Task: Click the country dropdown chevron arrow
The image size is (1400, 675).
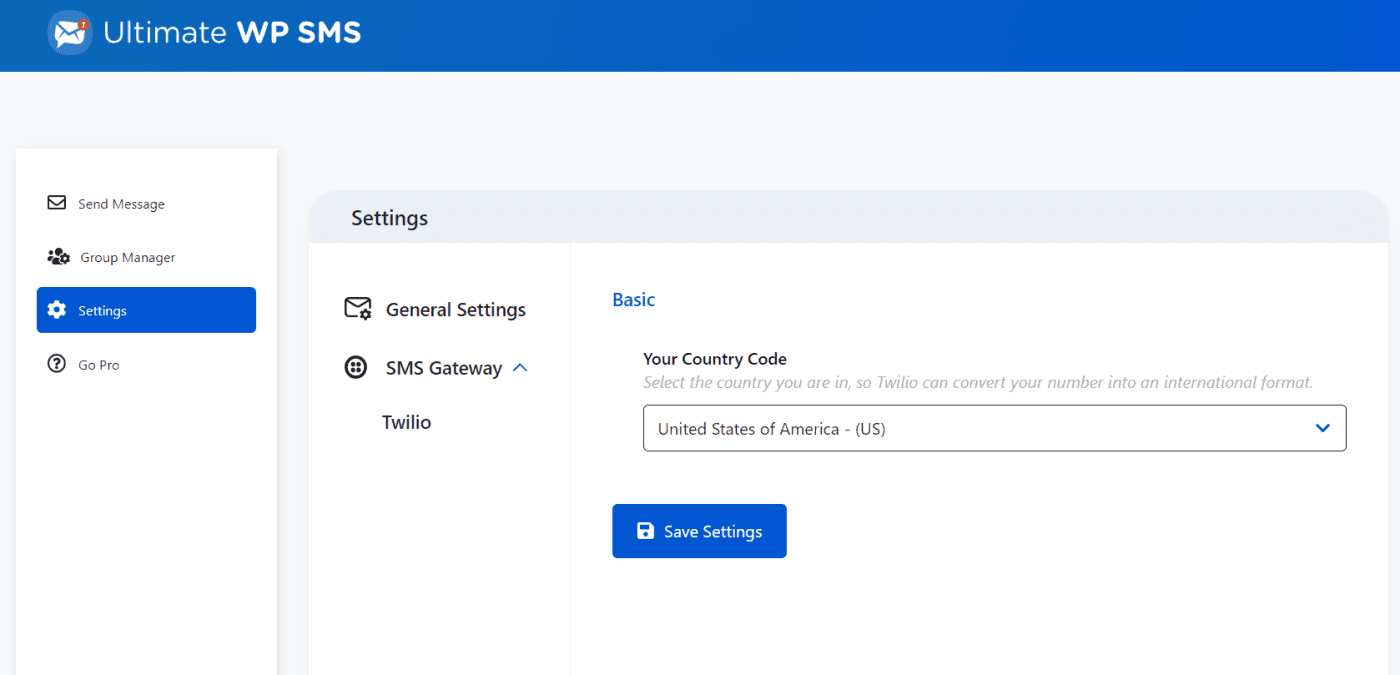Action: point(1323,428)
